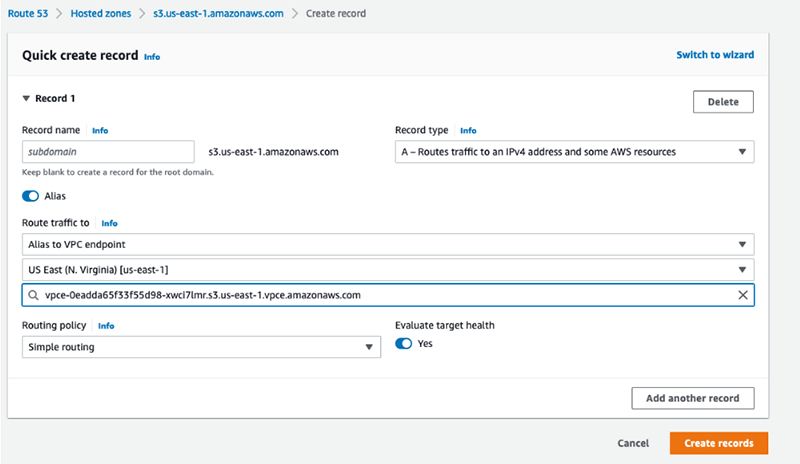800x464 pixels.
Task: Open Info link next to Route traffic to
Action: tap(109, 223)
